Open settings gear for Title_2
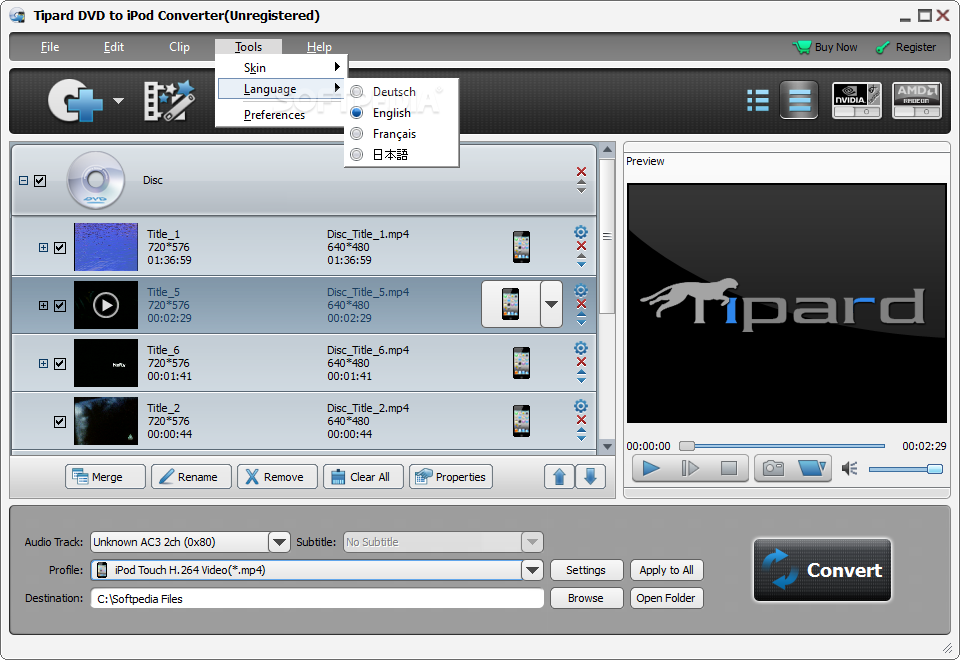 pos(580,406)
